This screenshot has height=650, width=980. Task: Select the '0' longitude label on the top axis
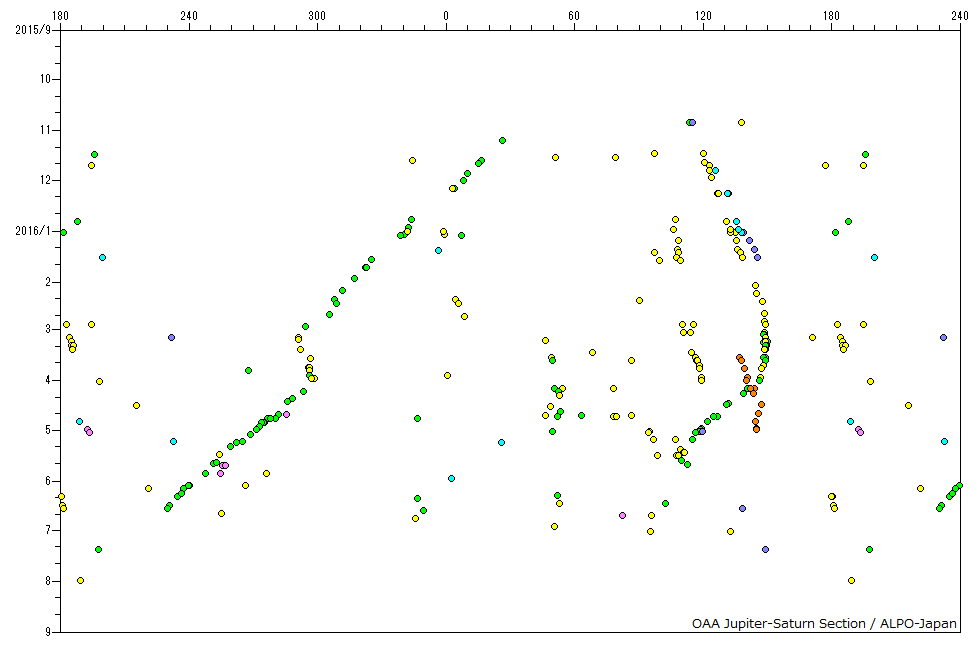[446, 16]
